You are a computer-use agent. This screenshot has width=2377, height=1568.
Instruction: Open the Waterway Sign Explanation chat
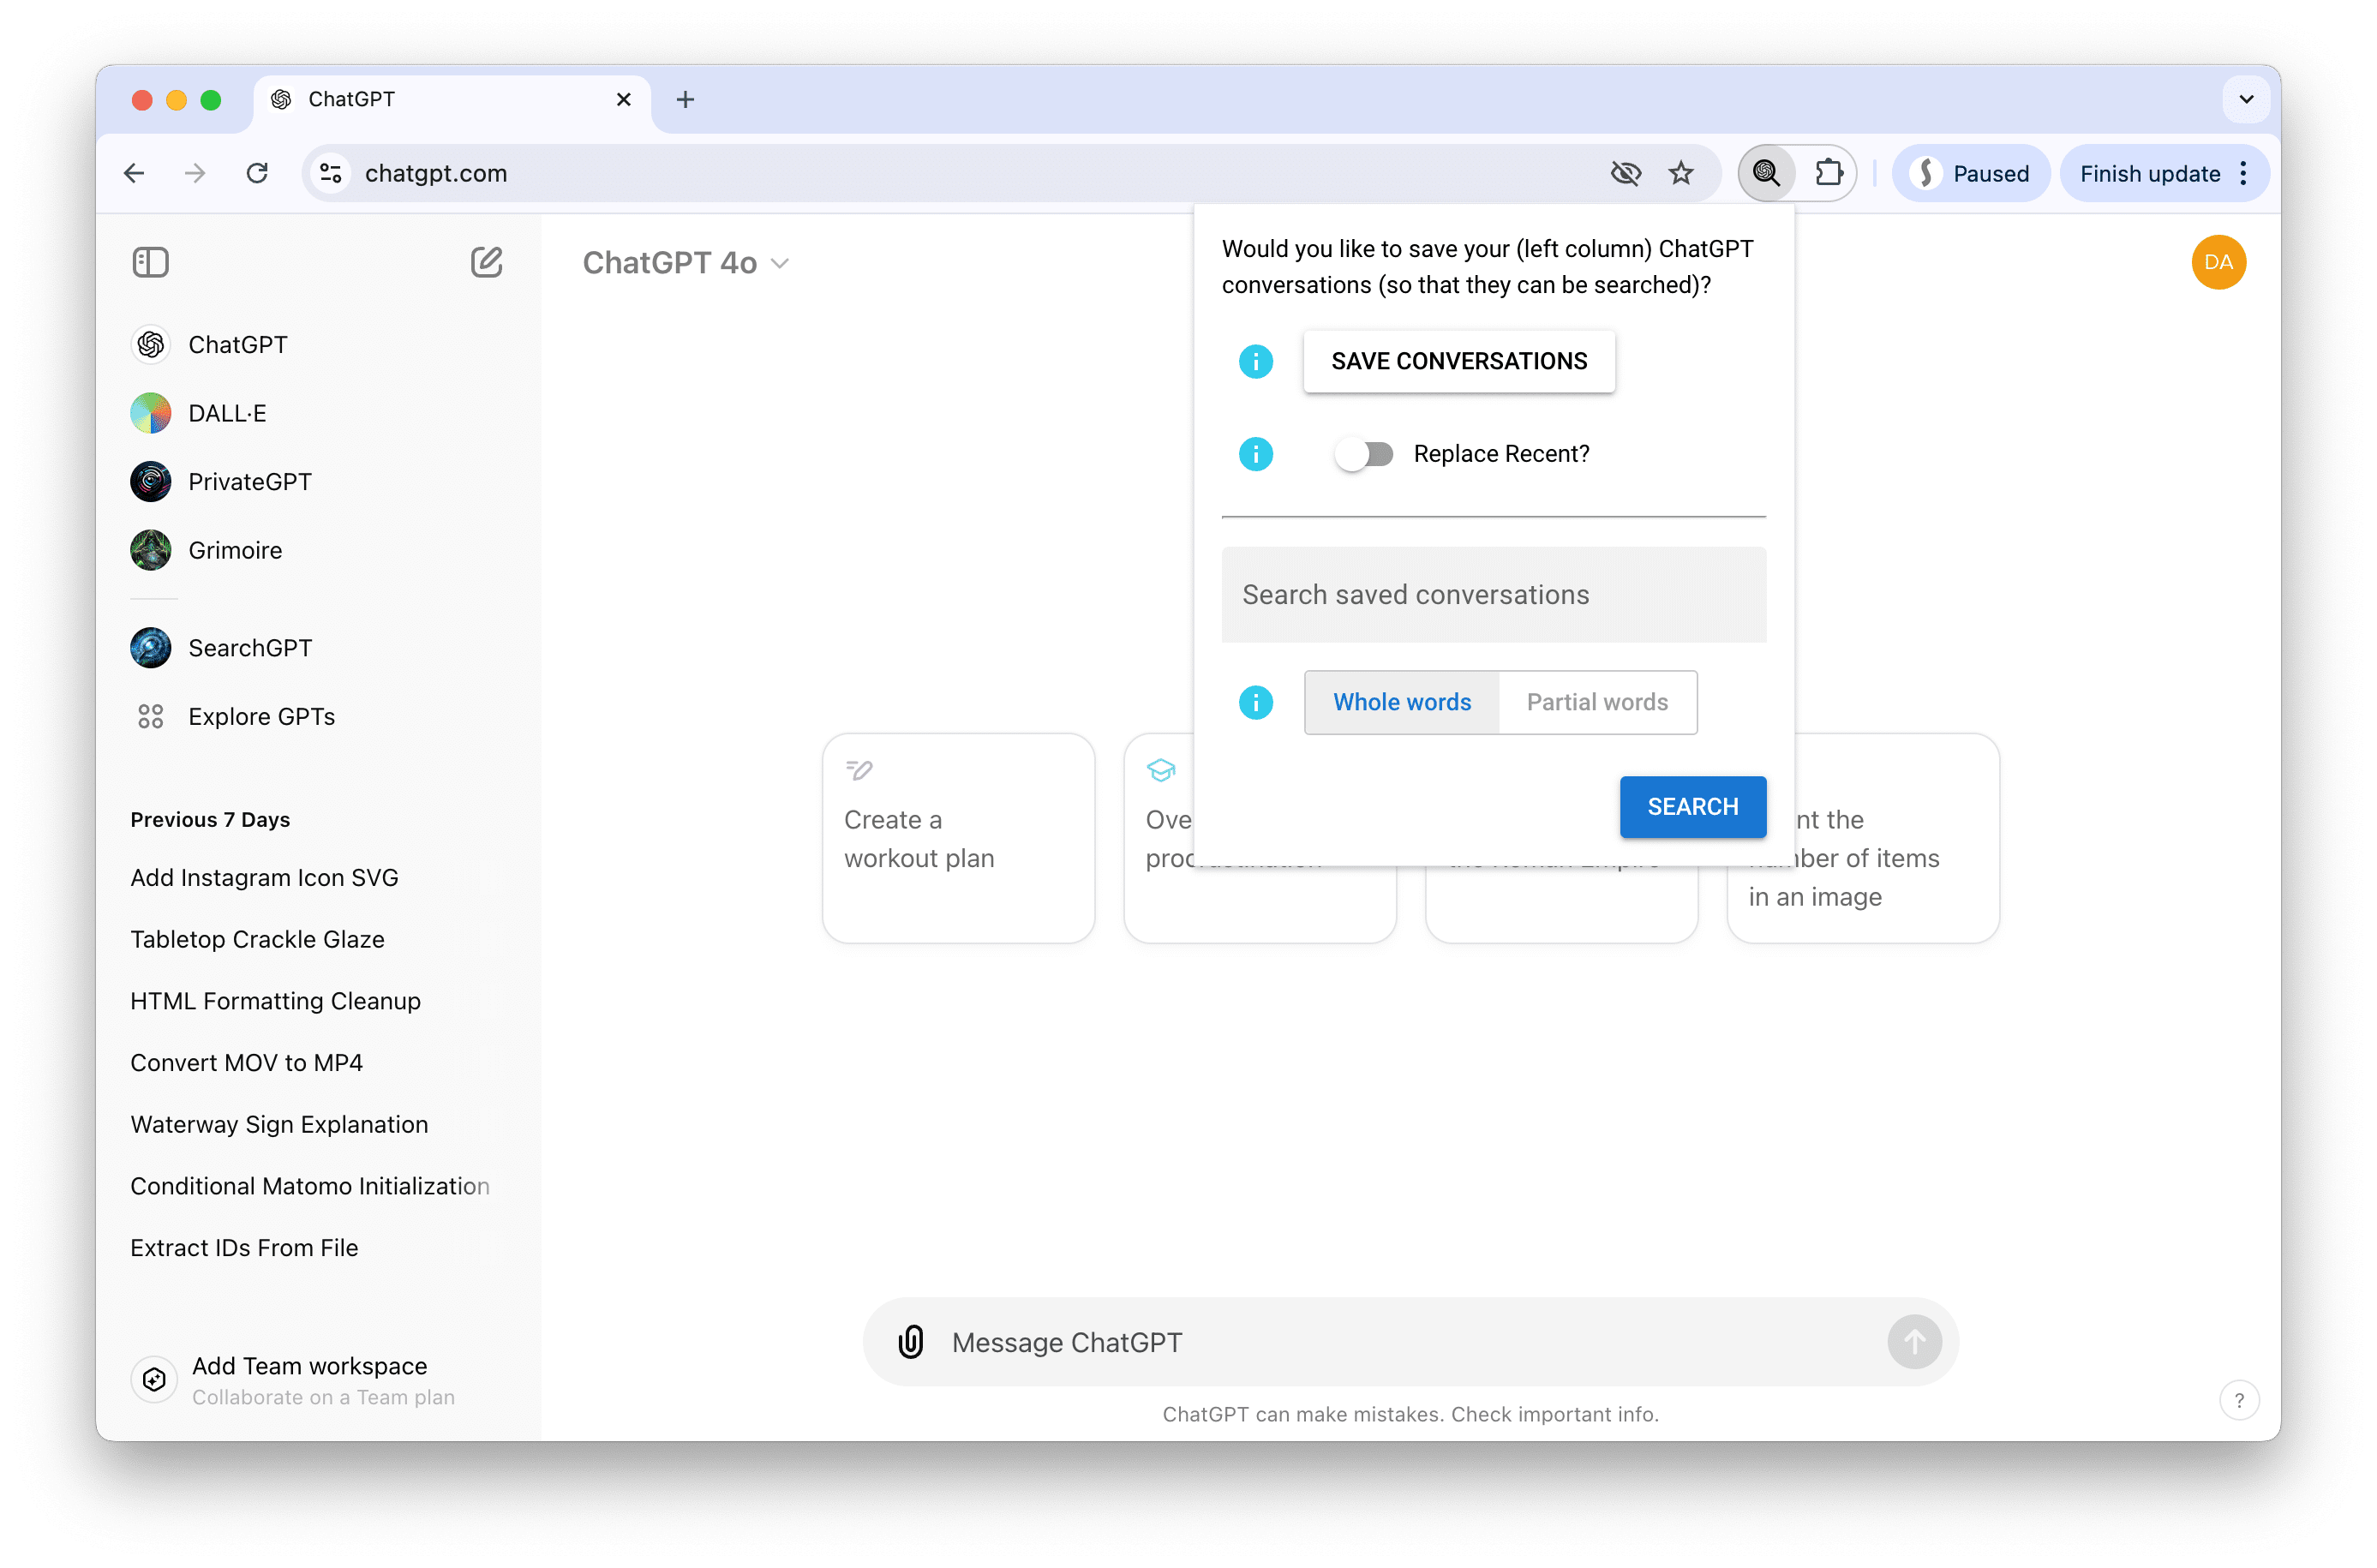(279, 1125)
